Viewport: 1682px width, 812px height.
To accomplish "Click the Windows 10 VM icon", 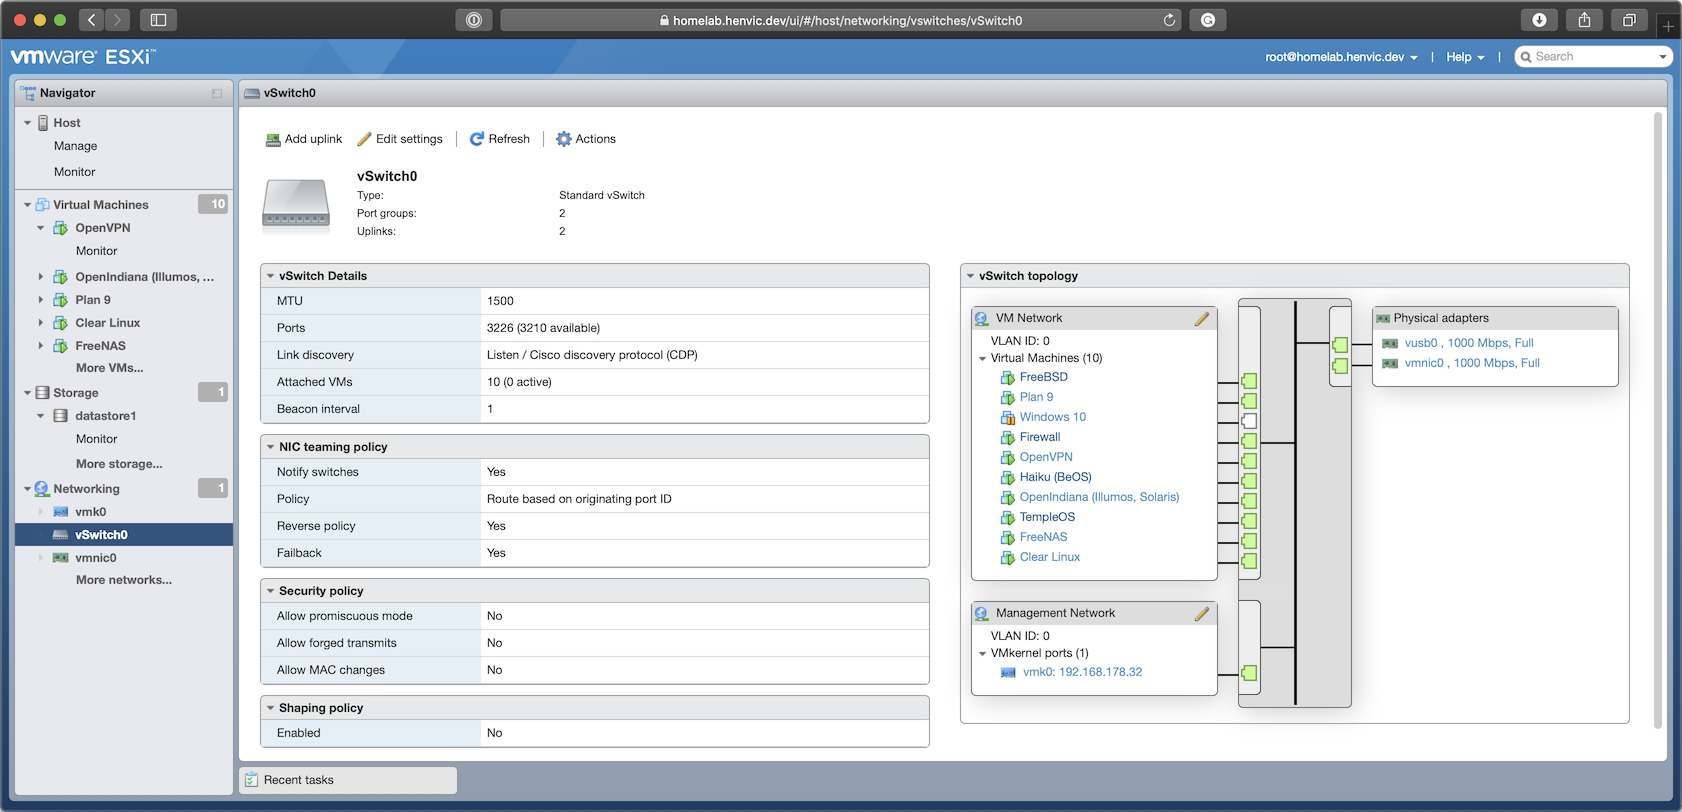I will click(x=1008, y=418).
